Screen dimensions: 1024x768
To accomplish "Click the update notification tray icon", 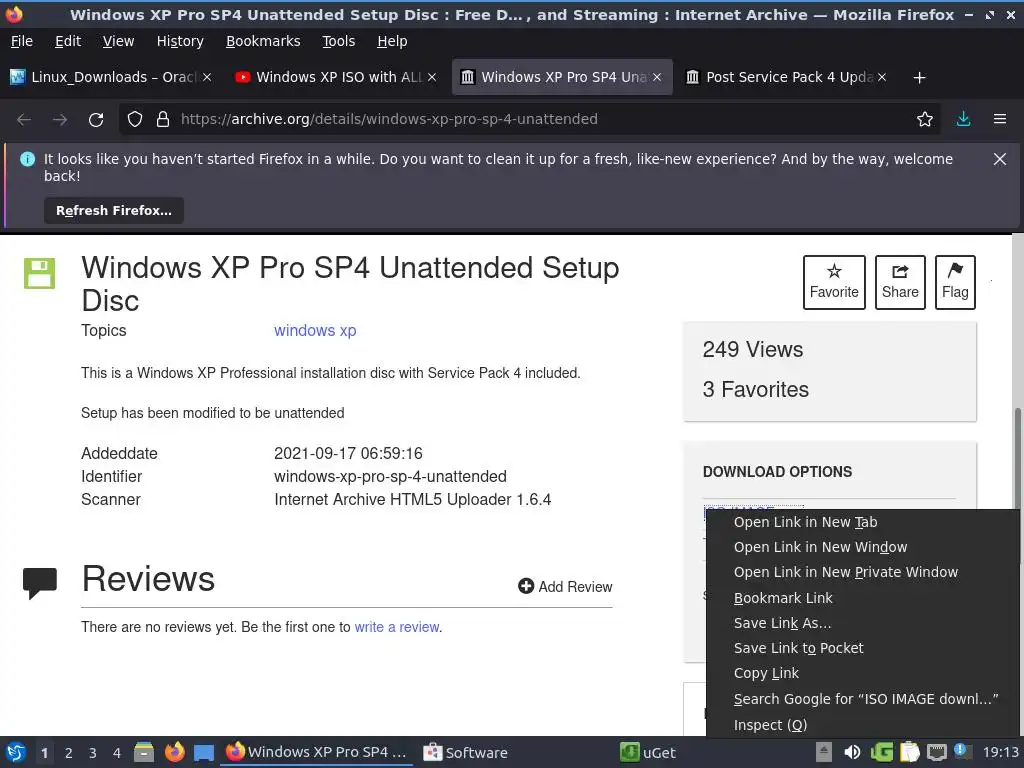I will 961,751.
